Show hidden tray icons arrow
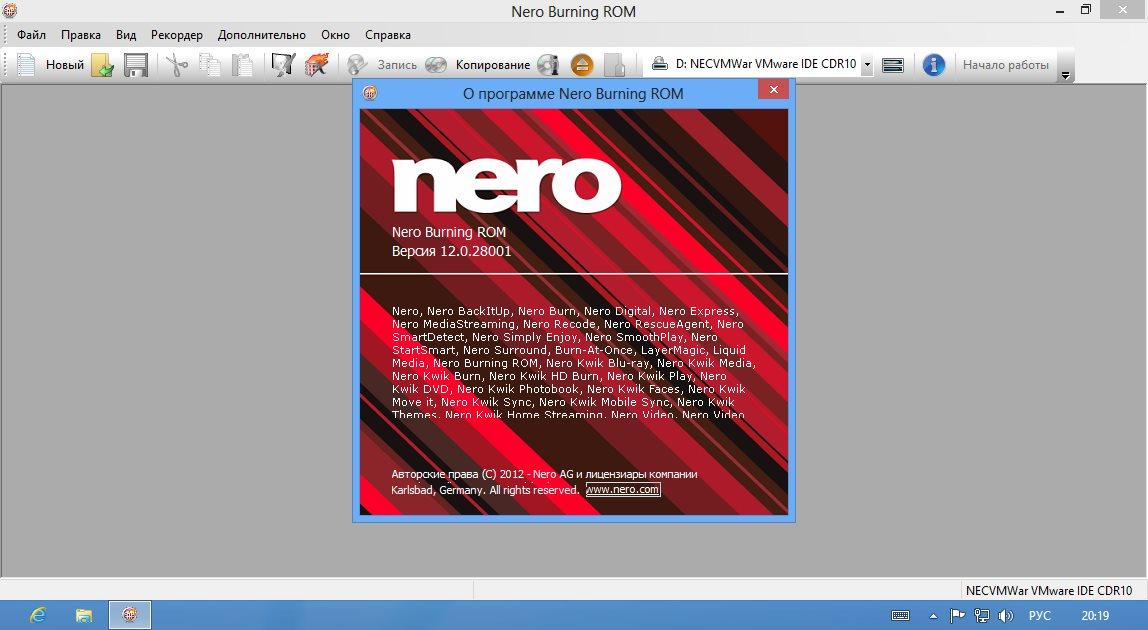 pyautogui.click(x=933, y=616)
